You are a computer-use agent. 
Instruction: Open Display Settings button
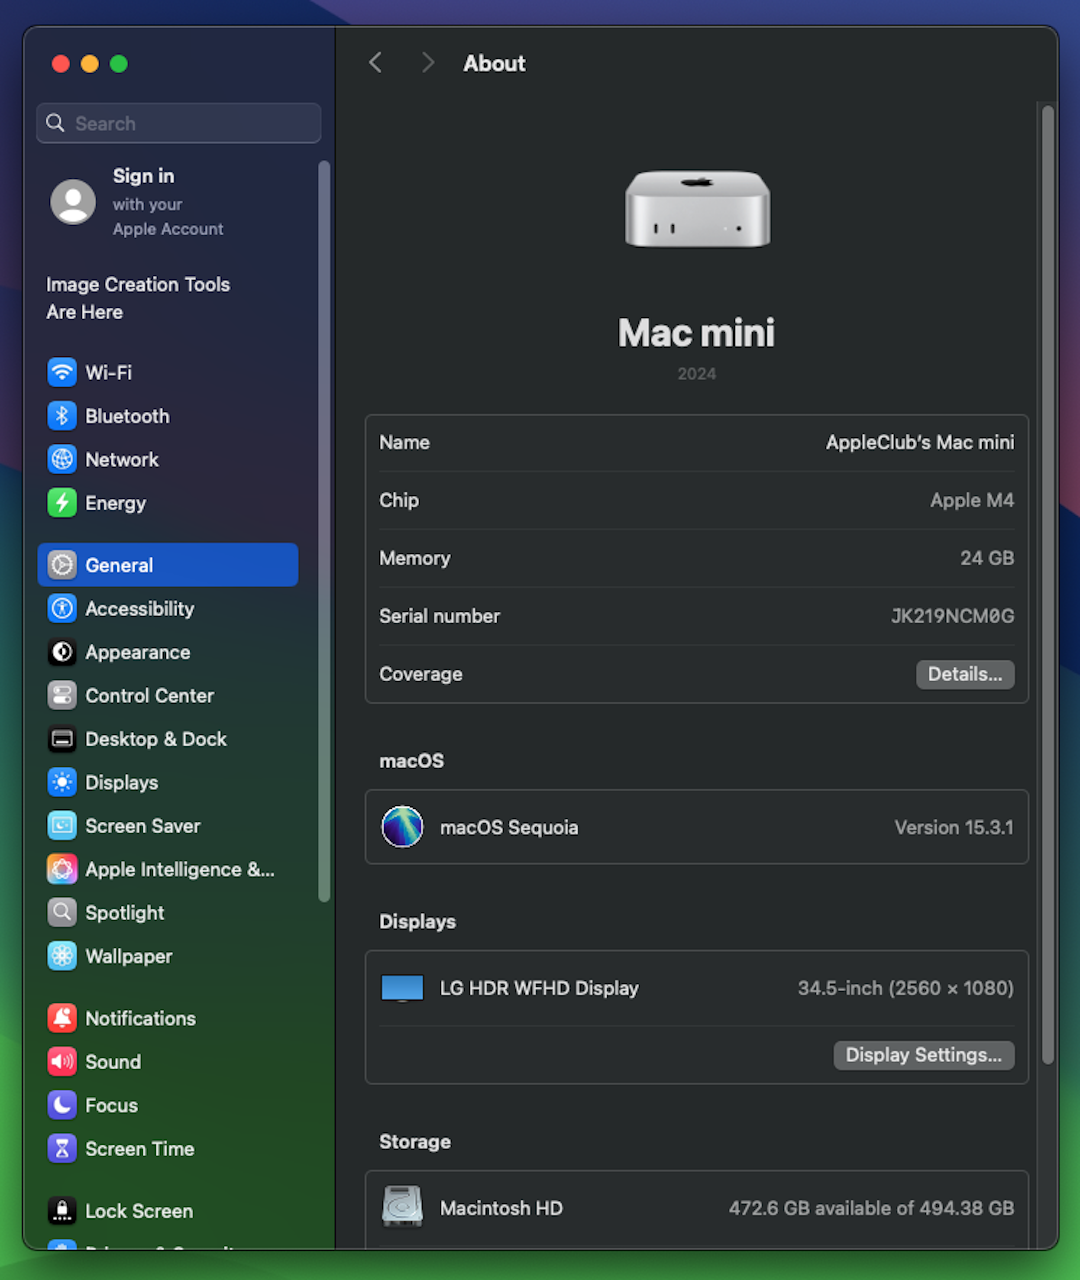coord(924,1055)
